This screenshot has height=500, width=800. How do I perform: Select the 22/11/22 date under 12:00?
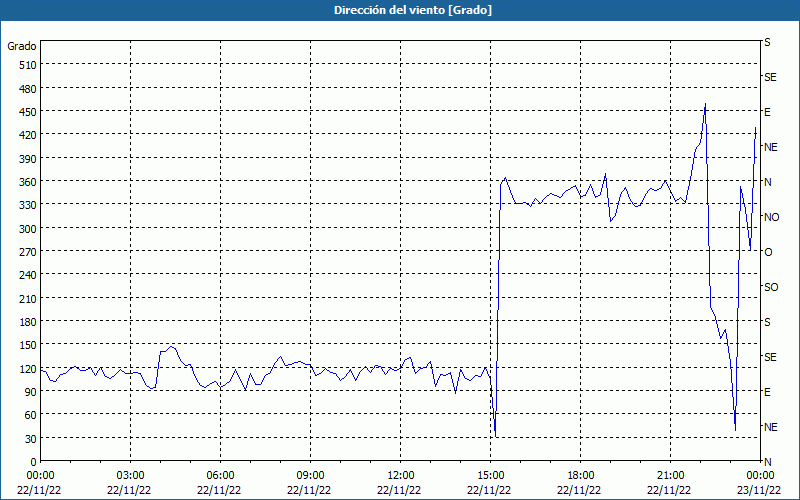pos(399,490)
